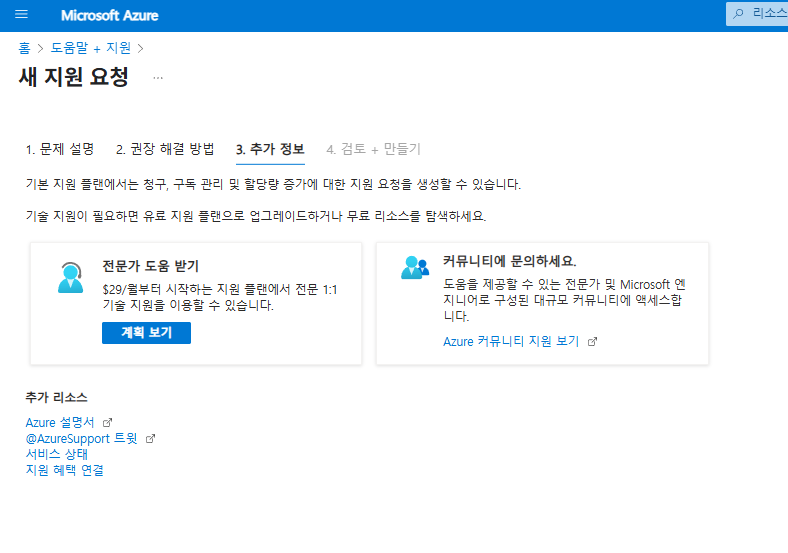Open 도움말 + 지원 breadcrumb

[x=90, y=48]
